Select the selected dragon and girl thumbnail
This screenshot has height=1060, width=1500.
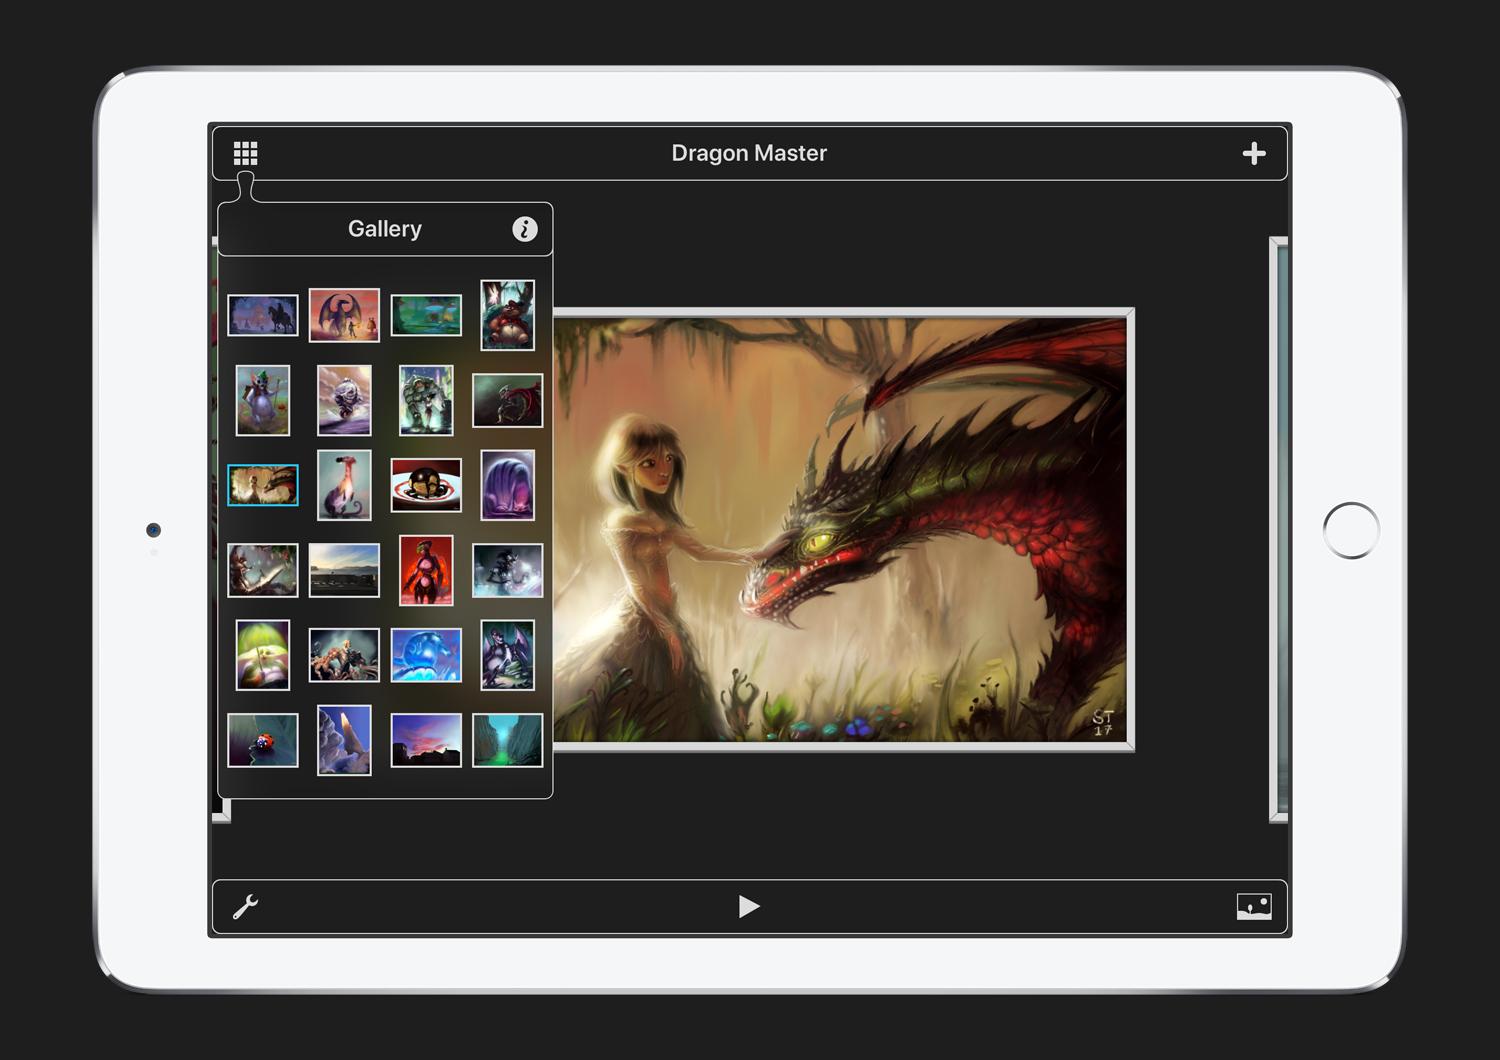[x=263, y=485]
